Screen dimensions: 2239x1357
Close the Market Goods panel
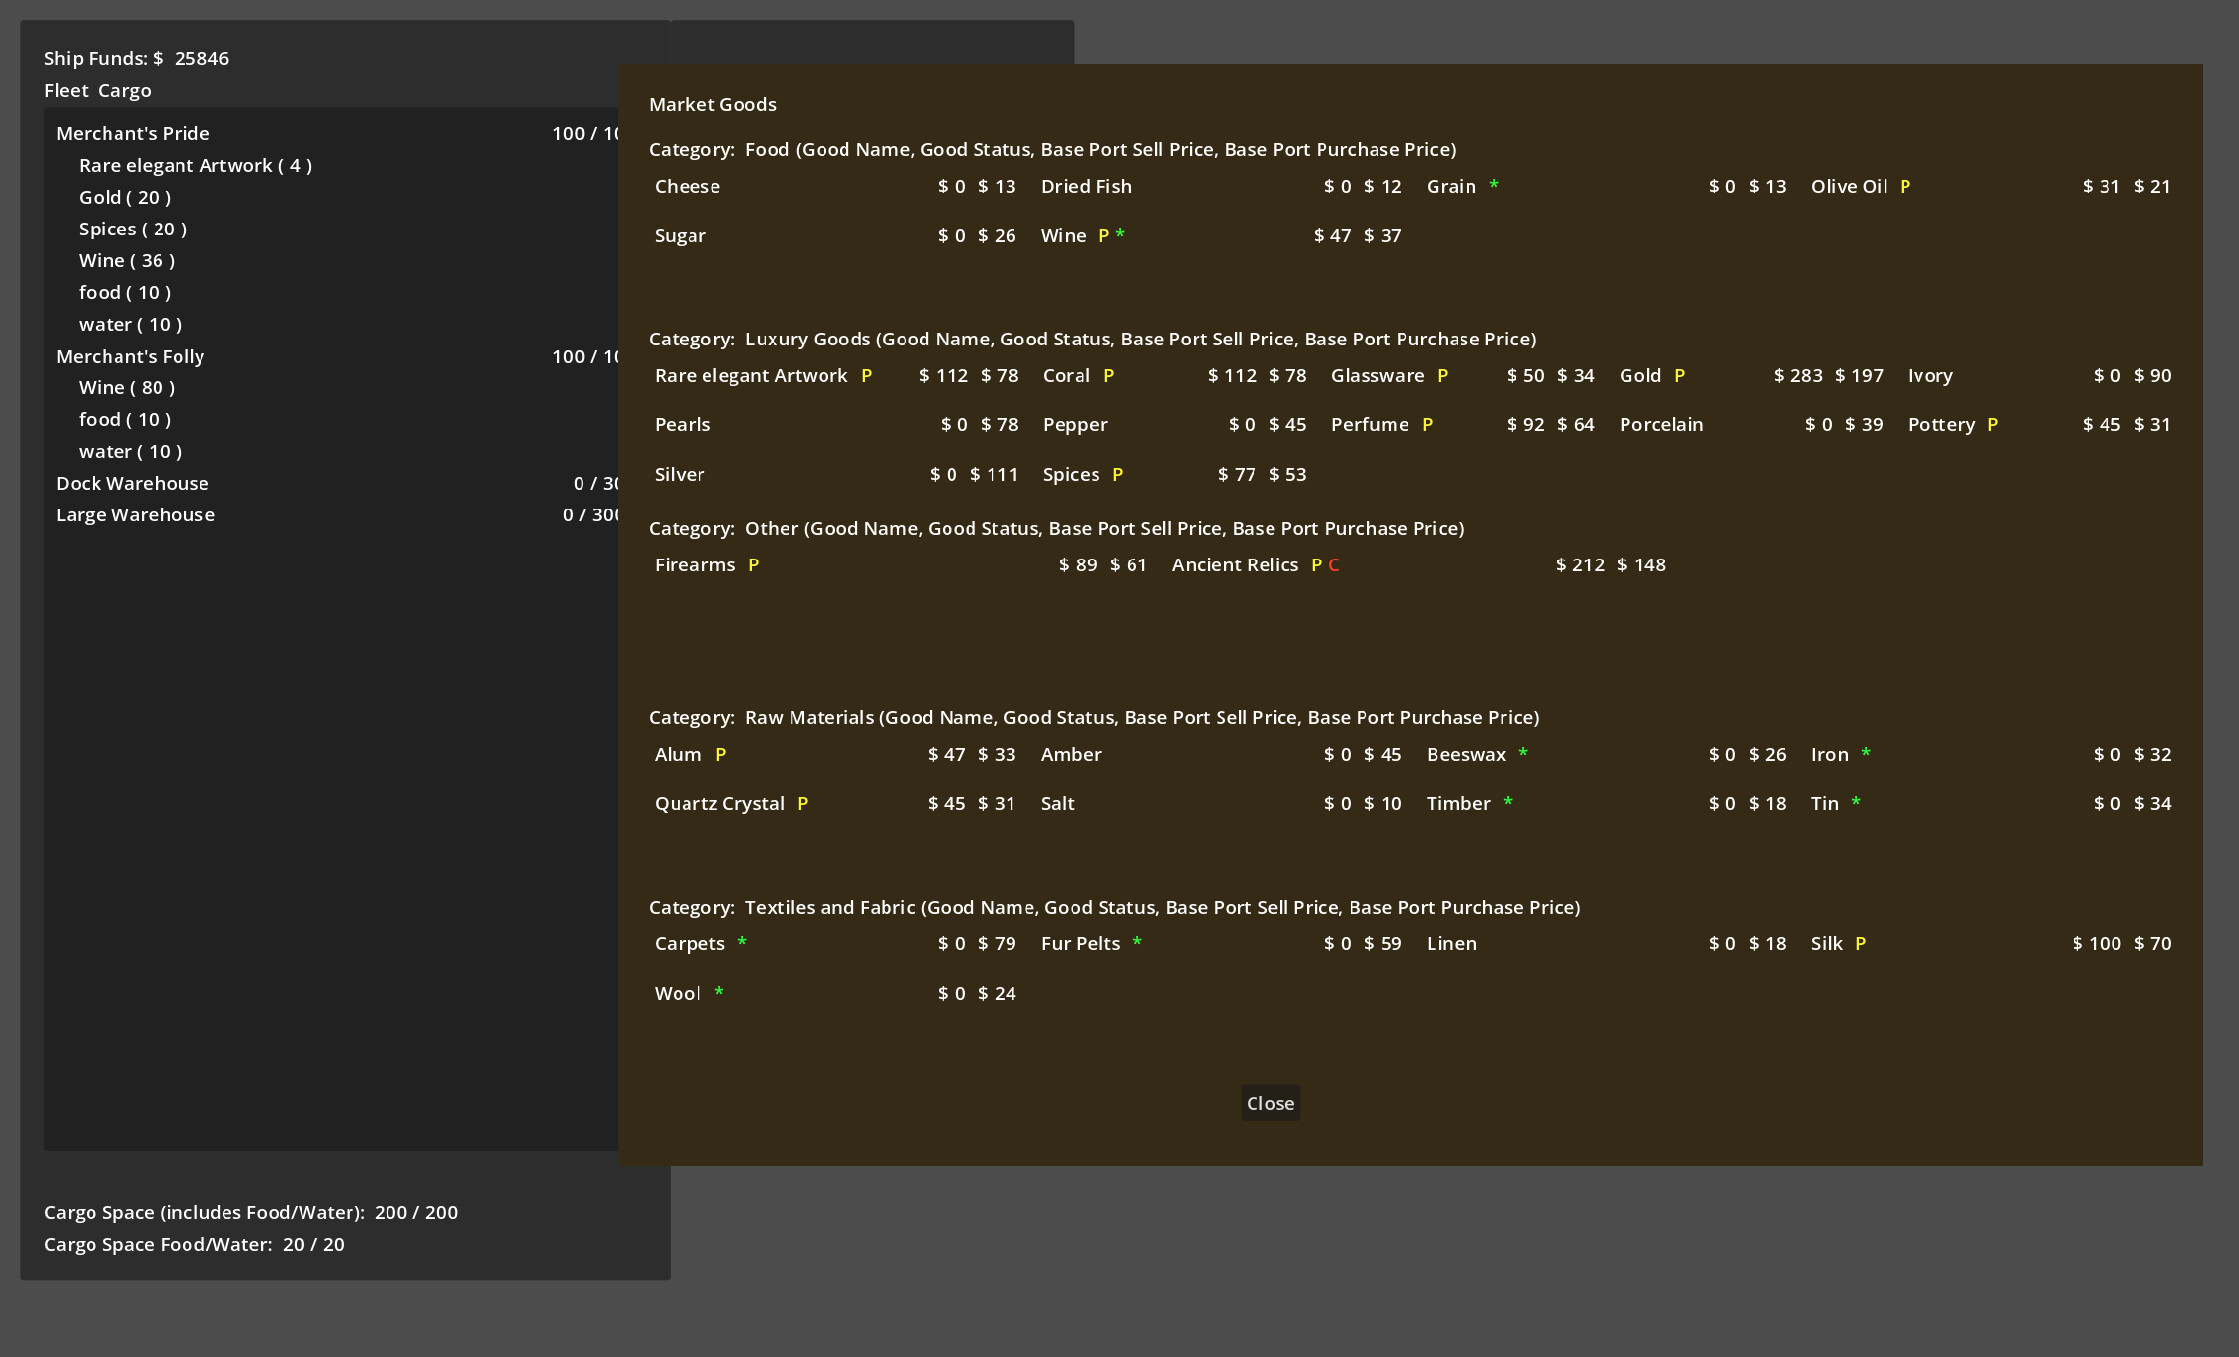click(1270, 1103)
